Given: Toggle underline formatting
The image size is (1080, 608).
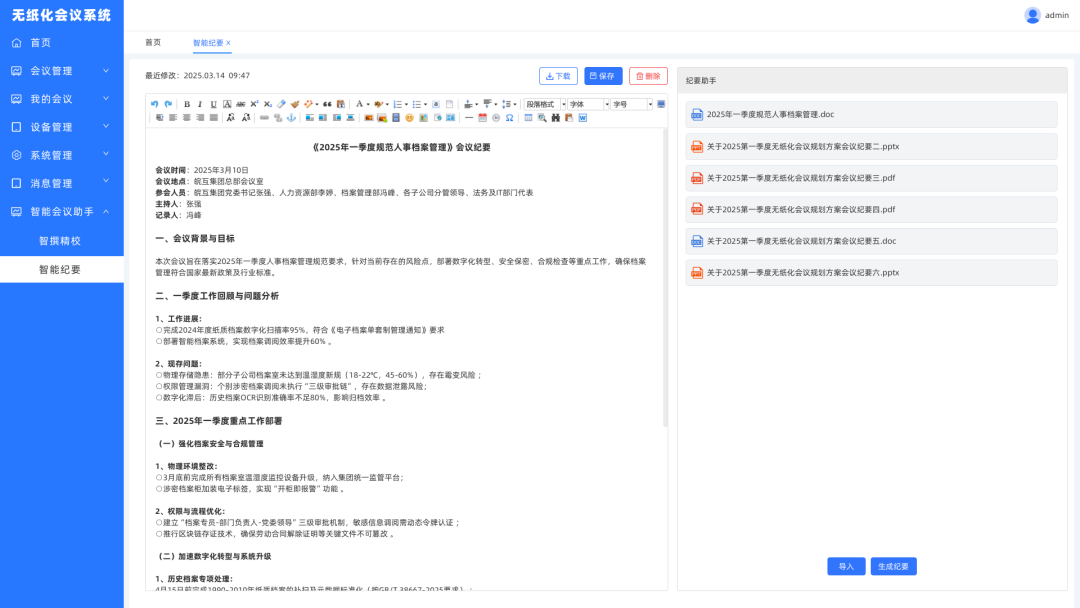Looking at the screenshot, I should pyautogui.click(x=213, y=104).
